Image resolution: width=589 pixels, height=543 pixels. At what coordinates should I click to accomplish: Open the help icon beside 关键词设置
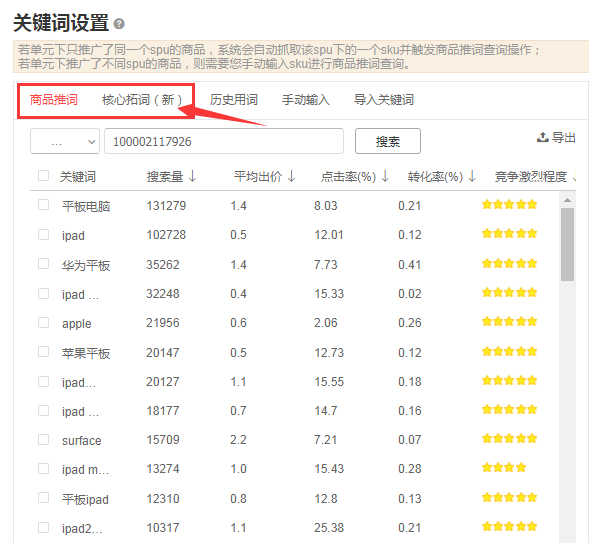[119, 24]
